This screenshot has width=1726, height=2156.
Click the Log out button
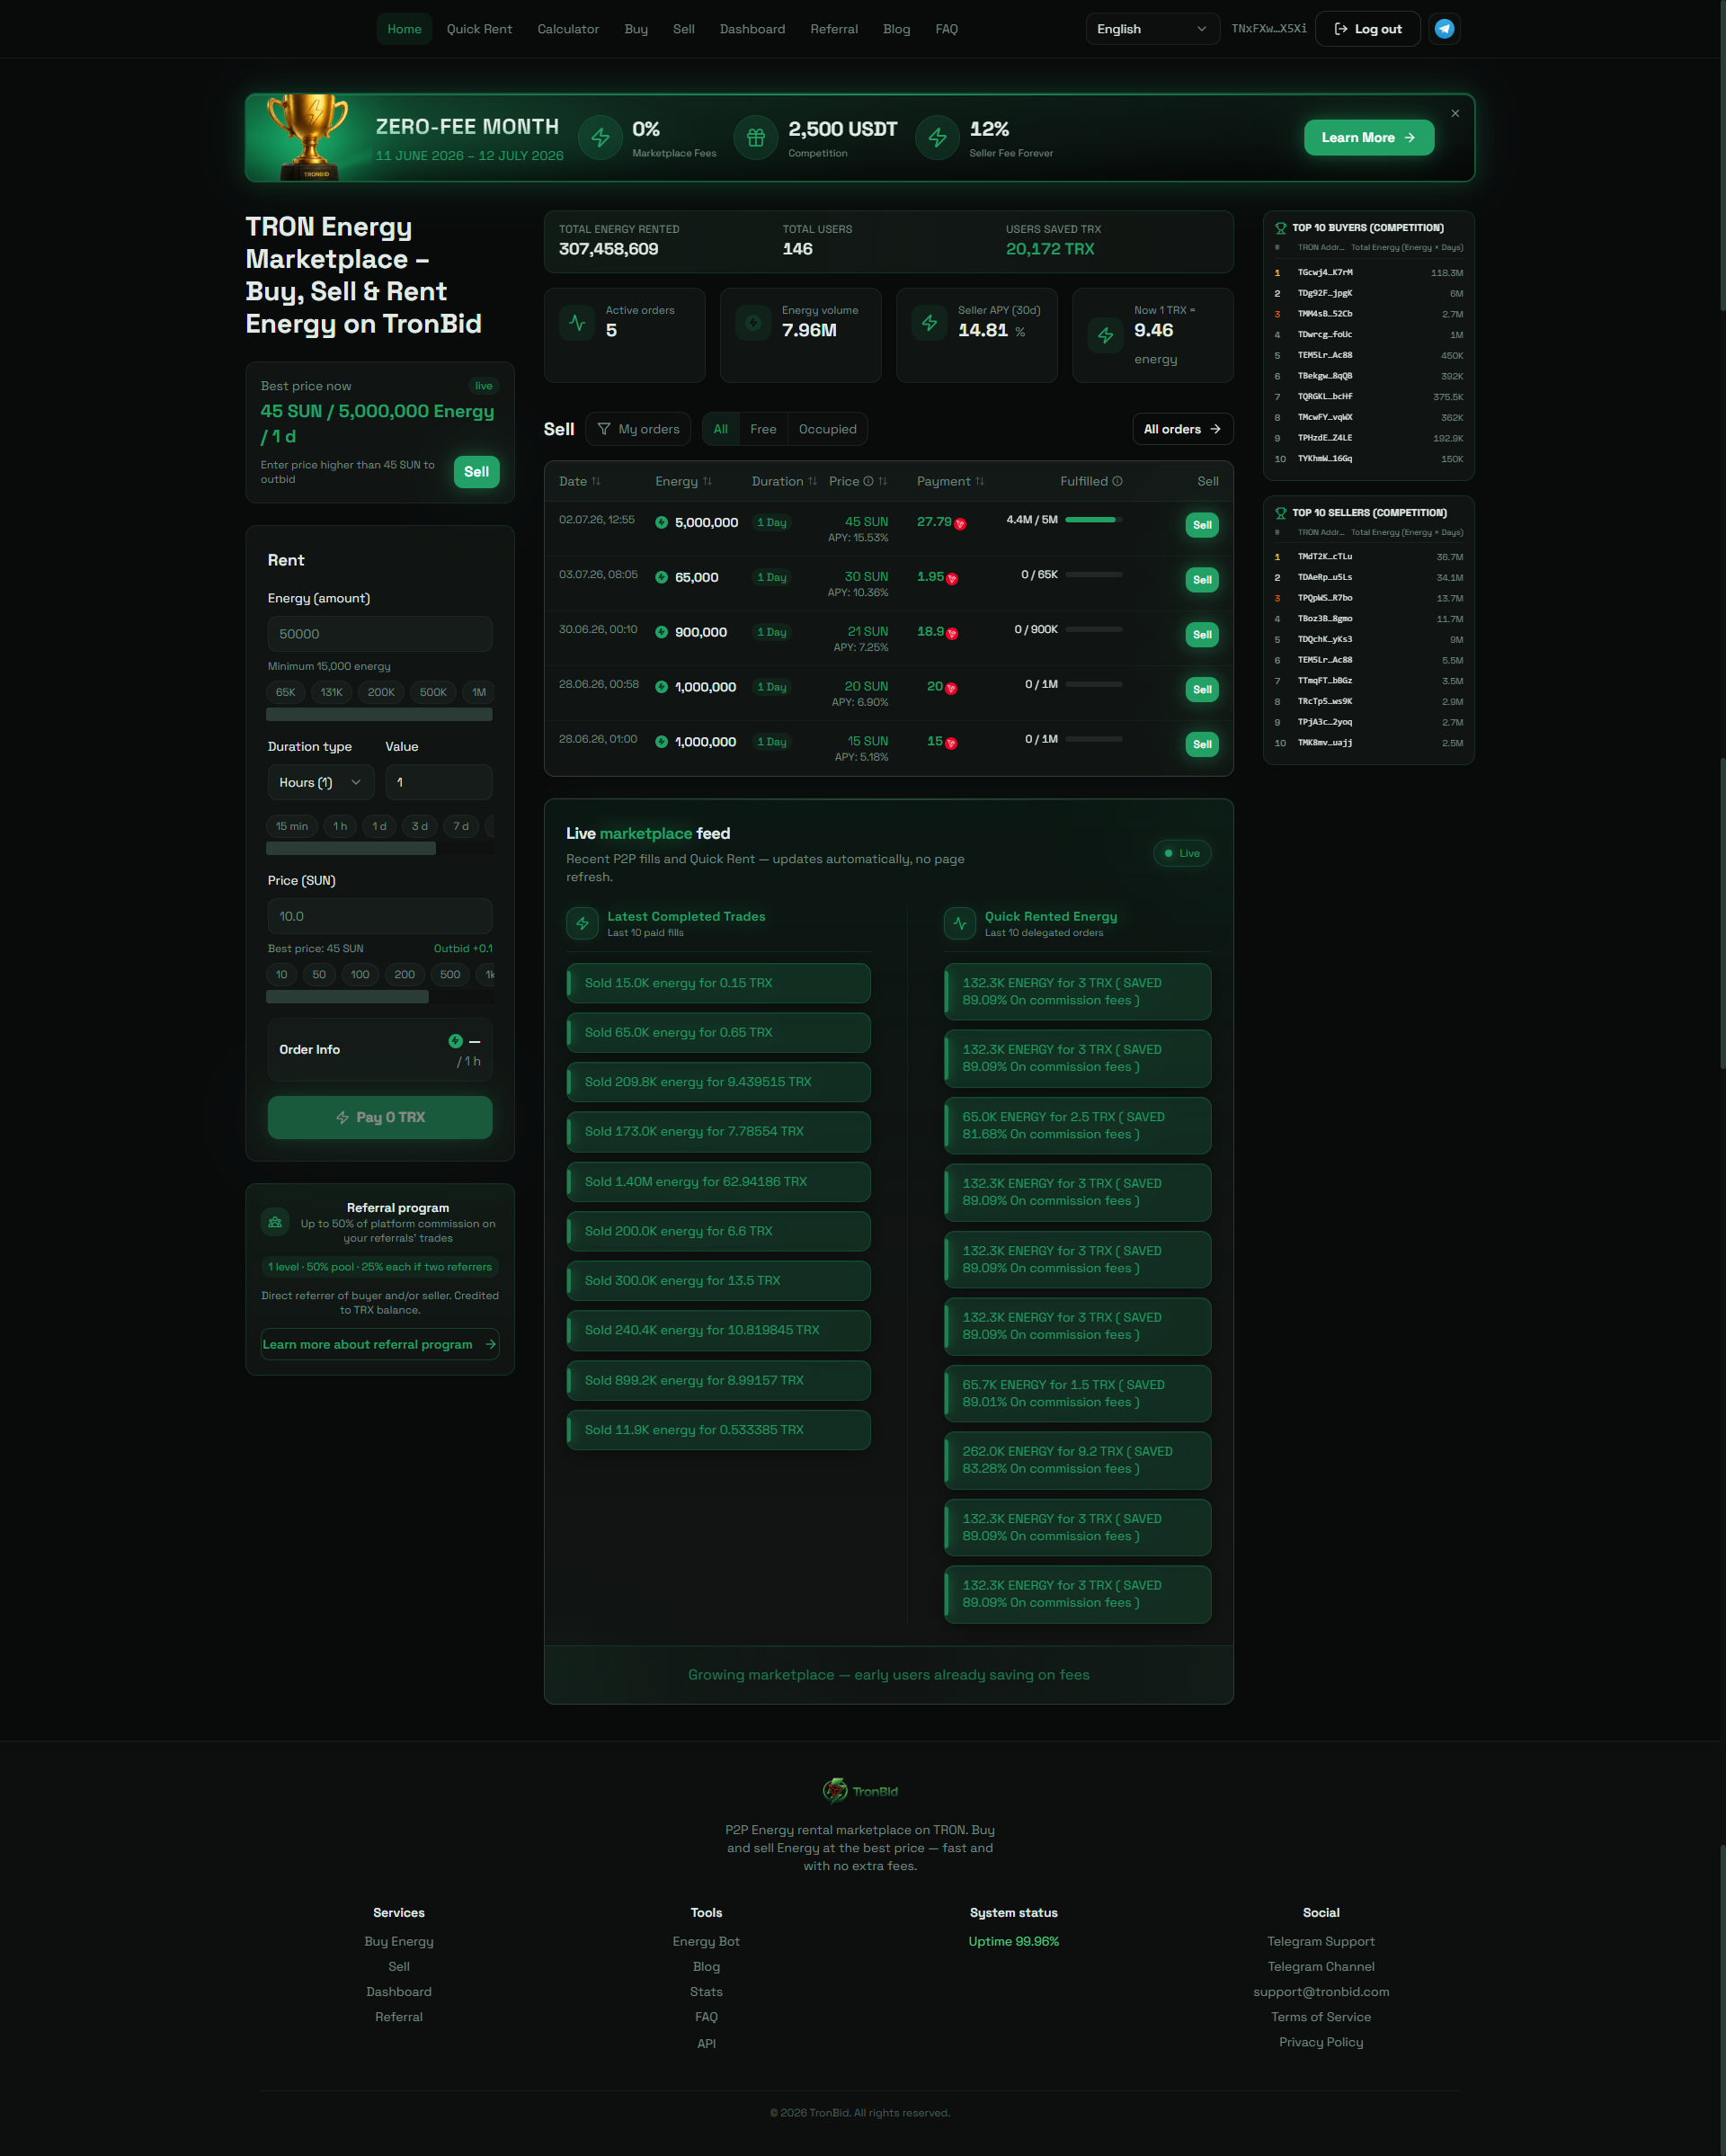[x=1367, y=29]
